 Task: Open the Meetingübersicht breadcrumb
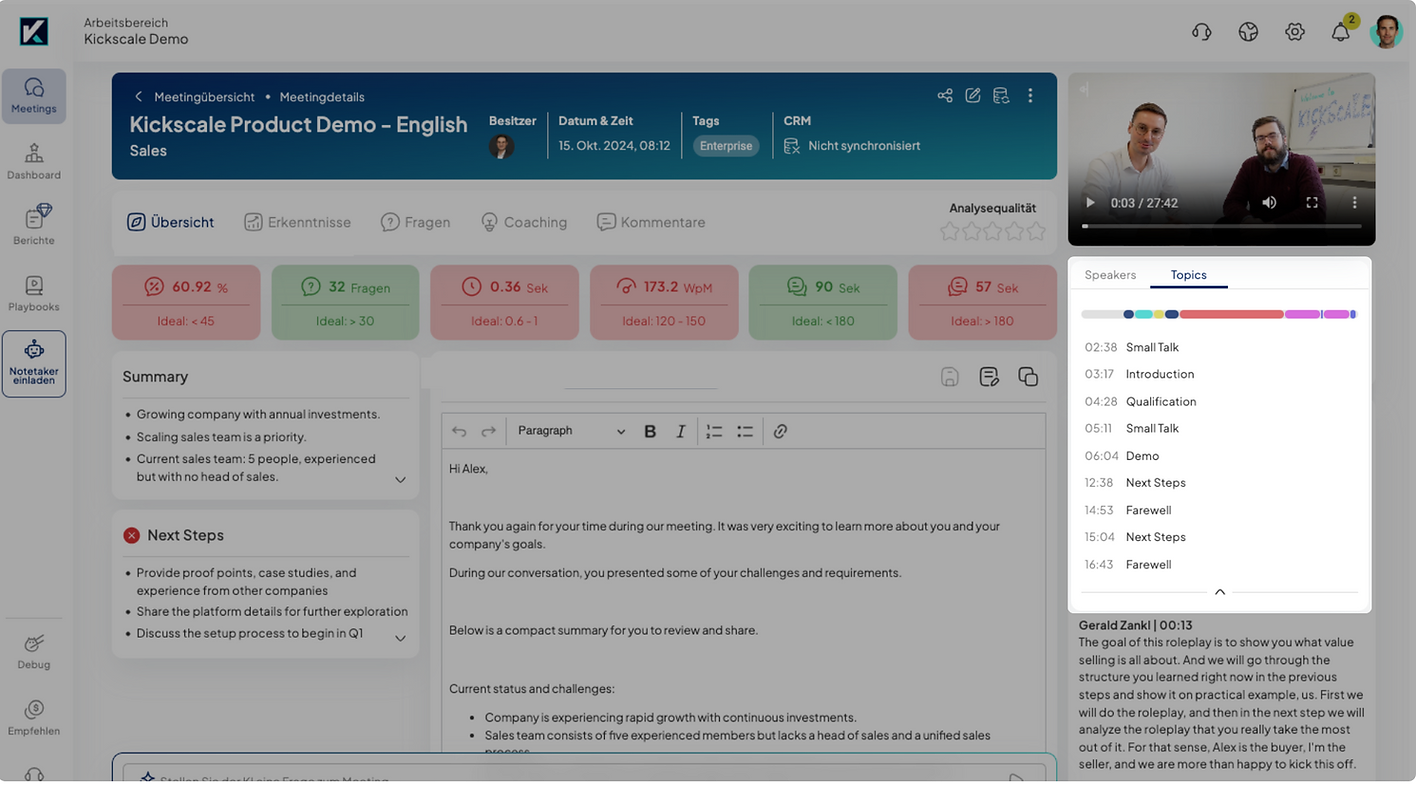click(x=204, y=97)
